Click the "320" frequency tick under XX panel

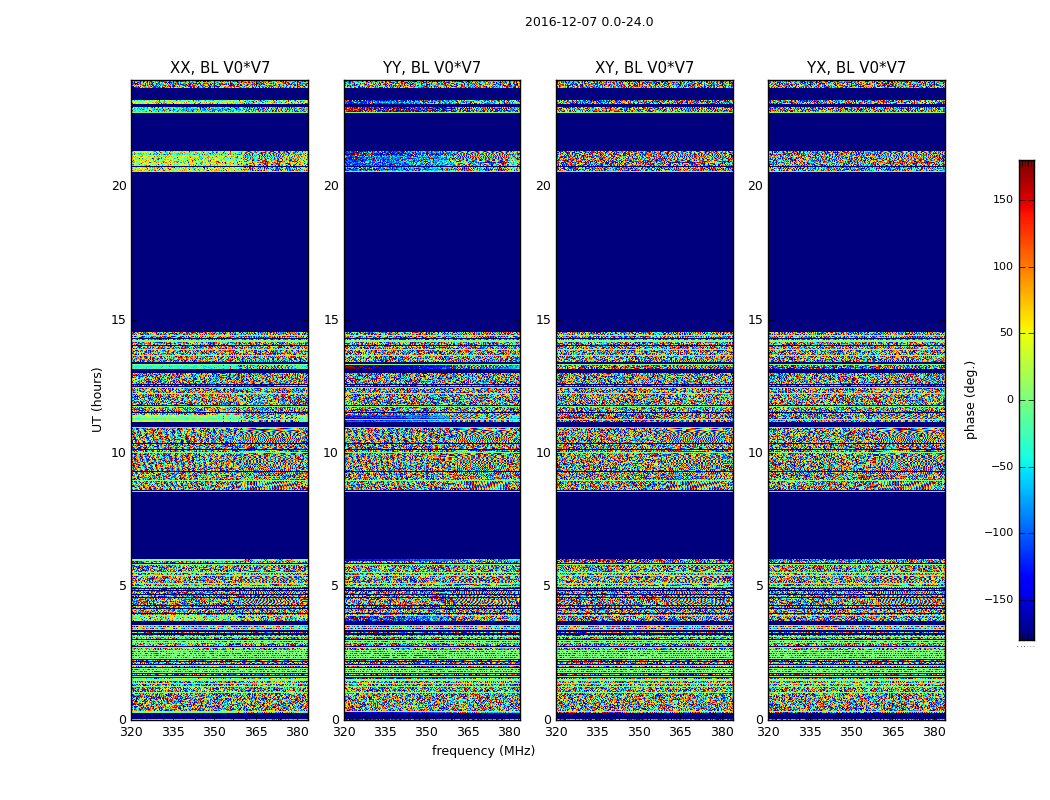pyautogui.click(x=131, y=732)
